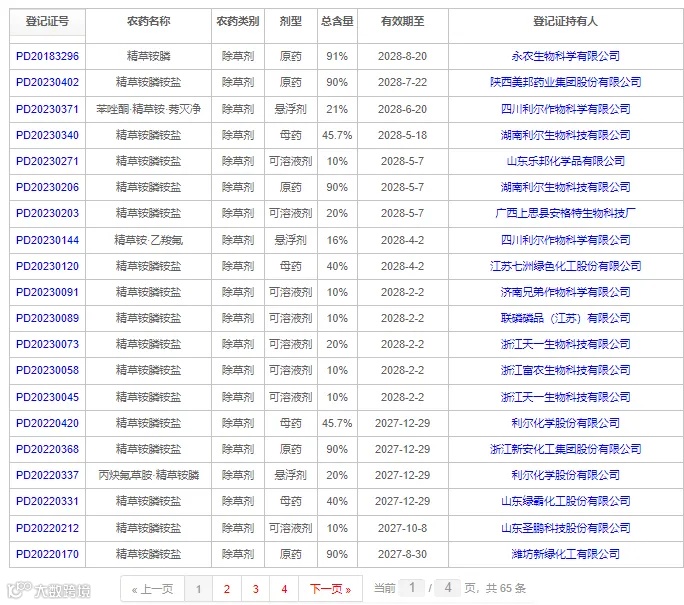Screen dimensions: 684x605
Task: Select expiry date 2028-5-18
Action: (402, 135)
